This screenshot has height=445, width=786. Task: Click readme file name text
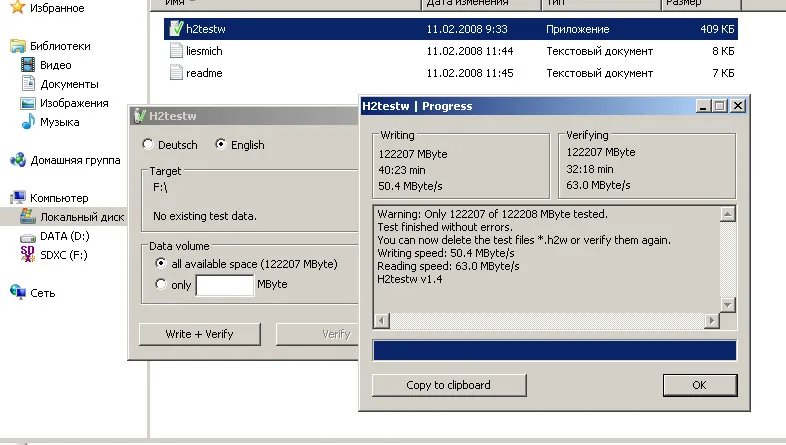[x=204, y=73]
